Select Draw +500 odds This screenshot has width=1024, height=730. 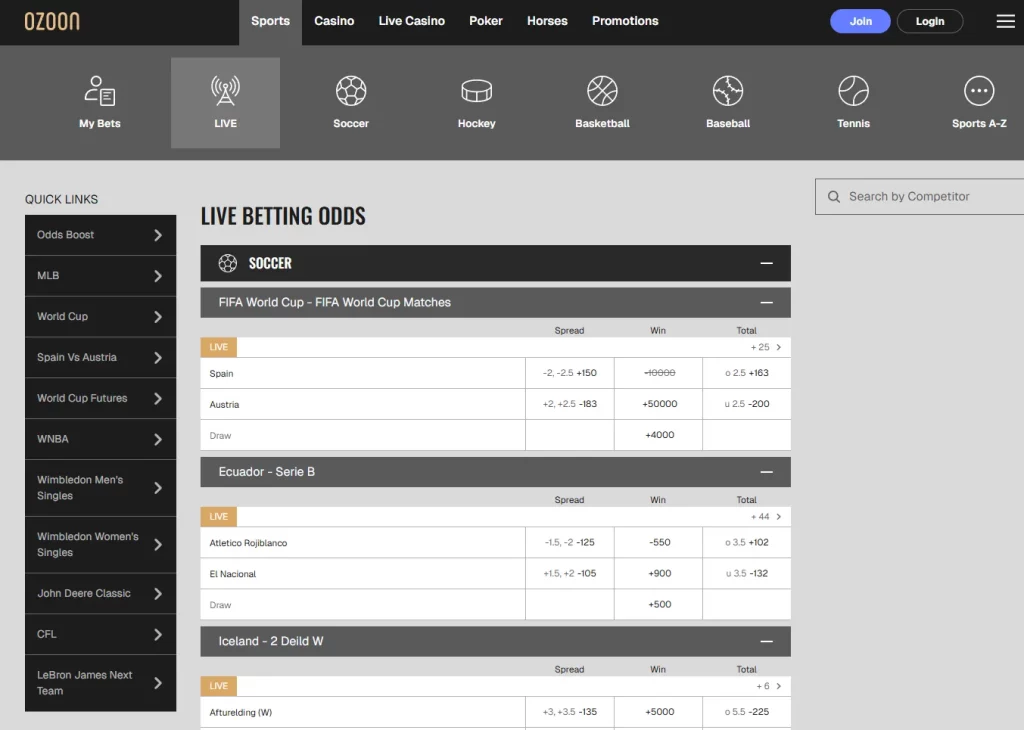point(659,605)
